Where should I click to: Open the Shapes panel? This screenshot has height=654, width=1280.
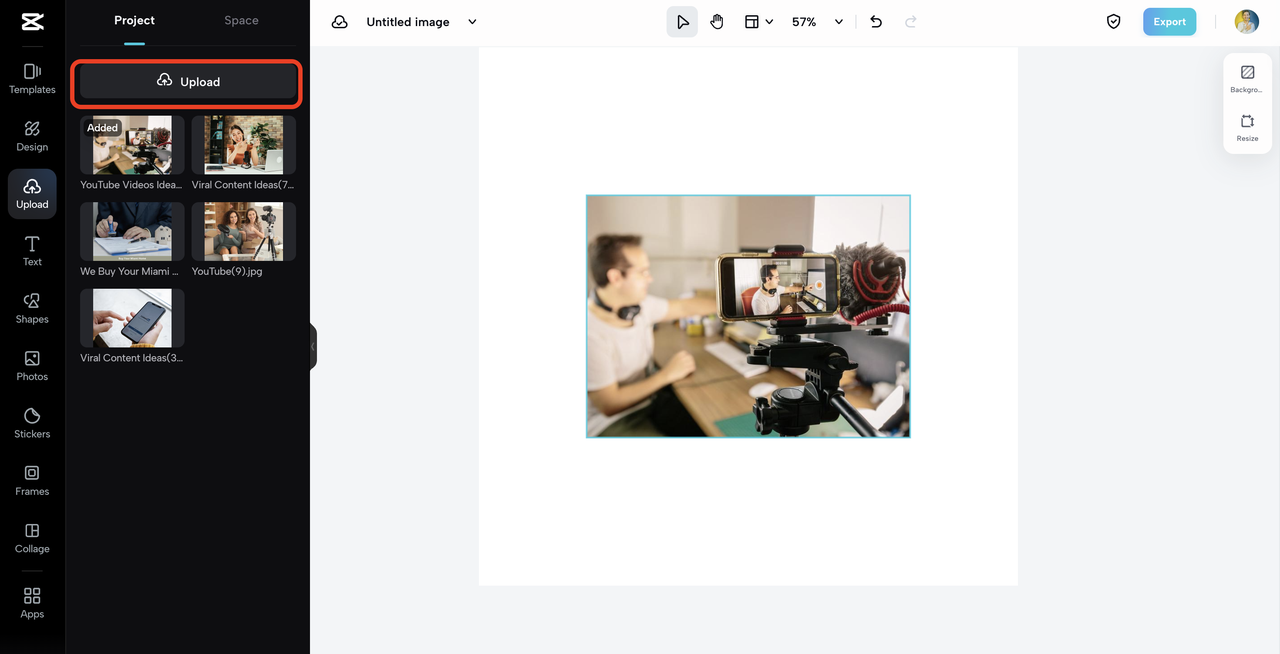pyautogui.click(x=32, y=308)
